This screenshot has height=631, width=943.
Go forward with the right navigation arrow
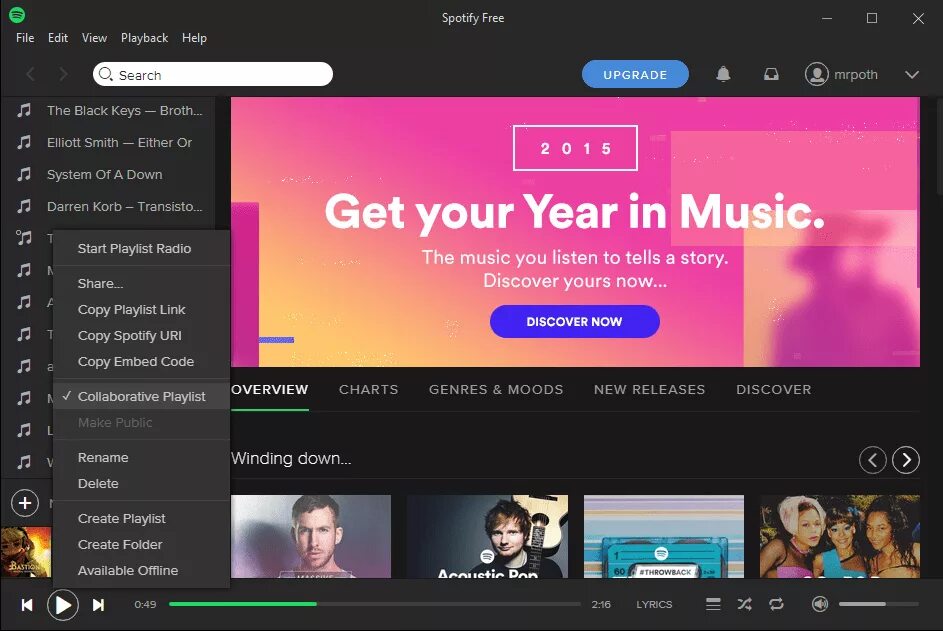tap(63, 74)
